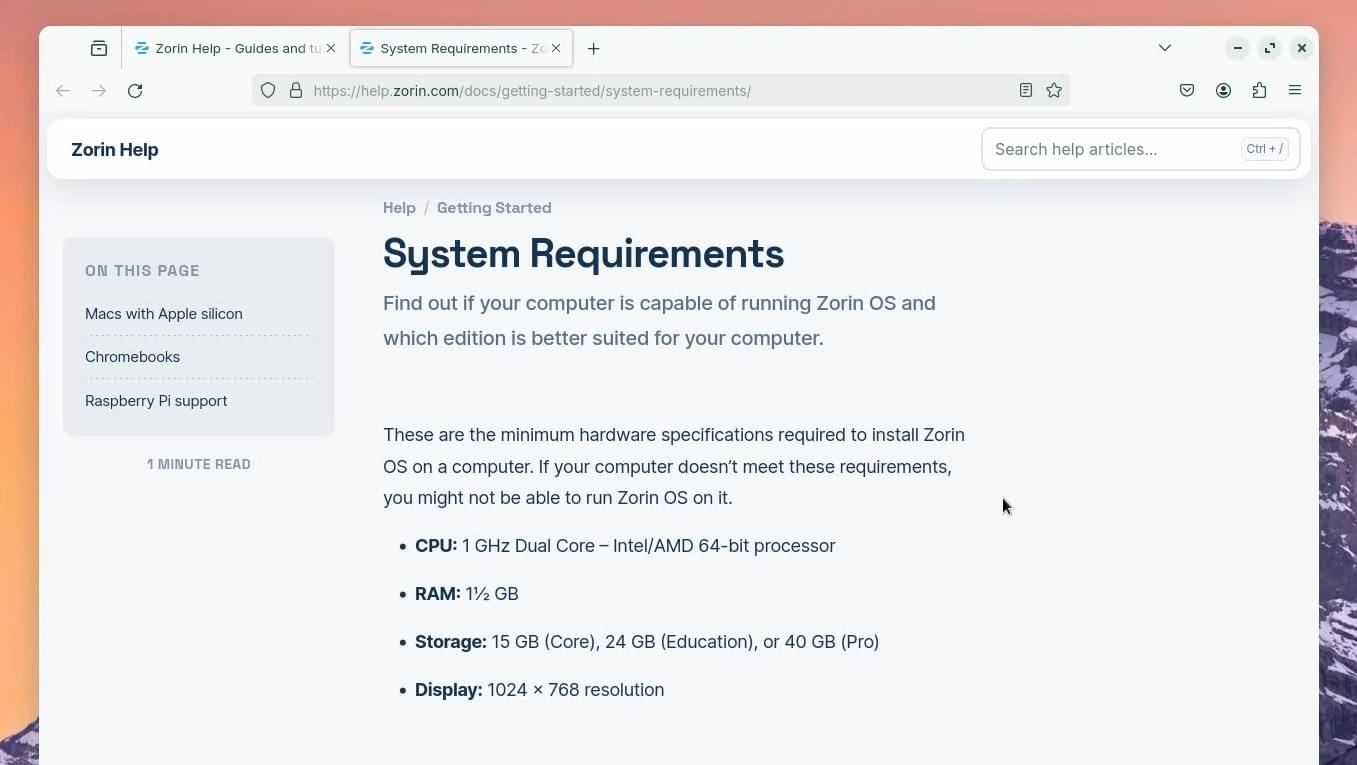
Task: Click the 'System Requirements' heading
Action: (583, 254)
